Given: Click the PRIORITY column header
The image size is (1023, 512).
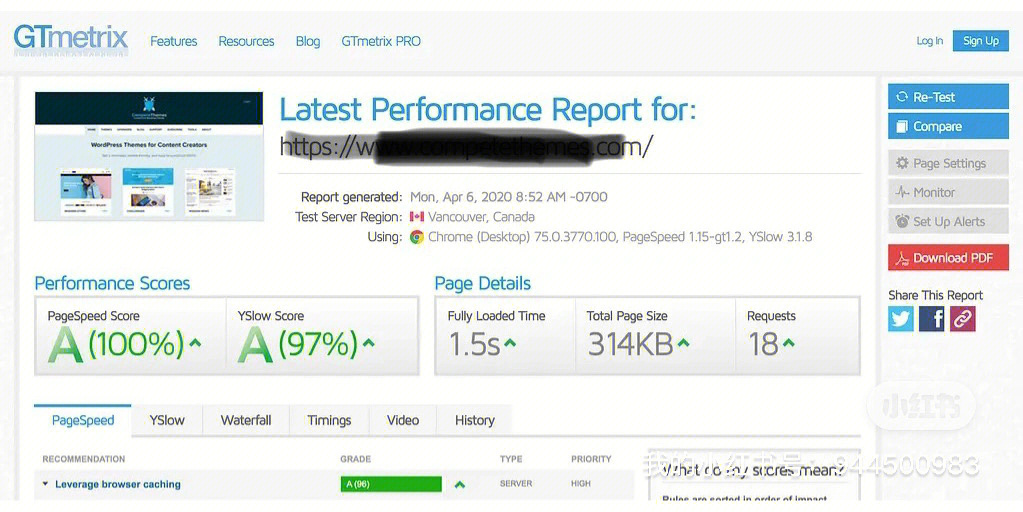Looking at the screenshot, I should pos(591,459).
